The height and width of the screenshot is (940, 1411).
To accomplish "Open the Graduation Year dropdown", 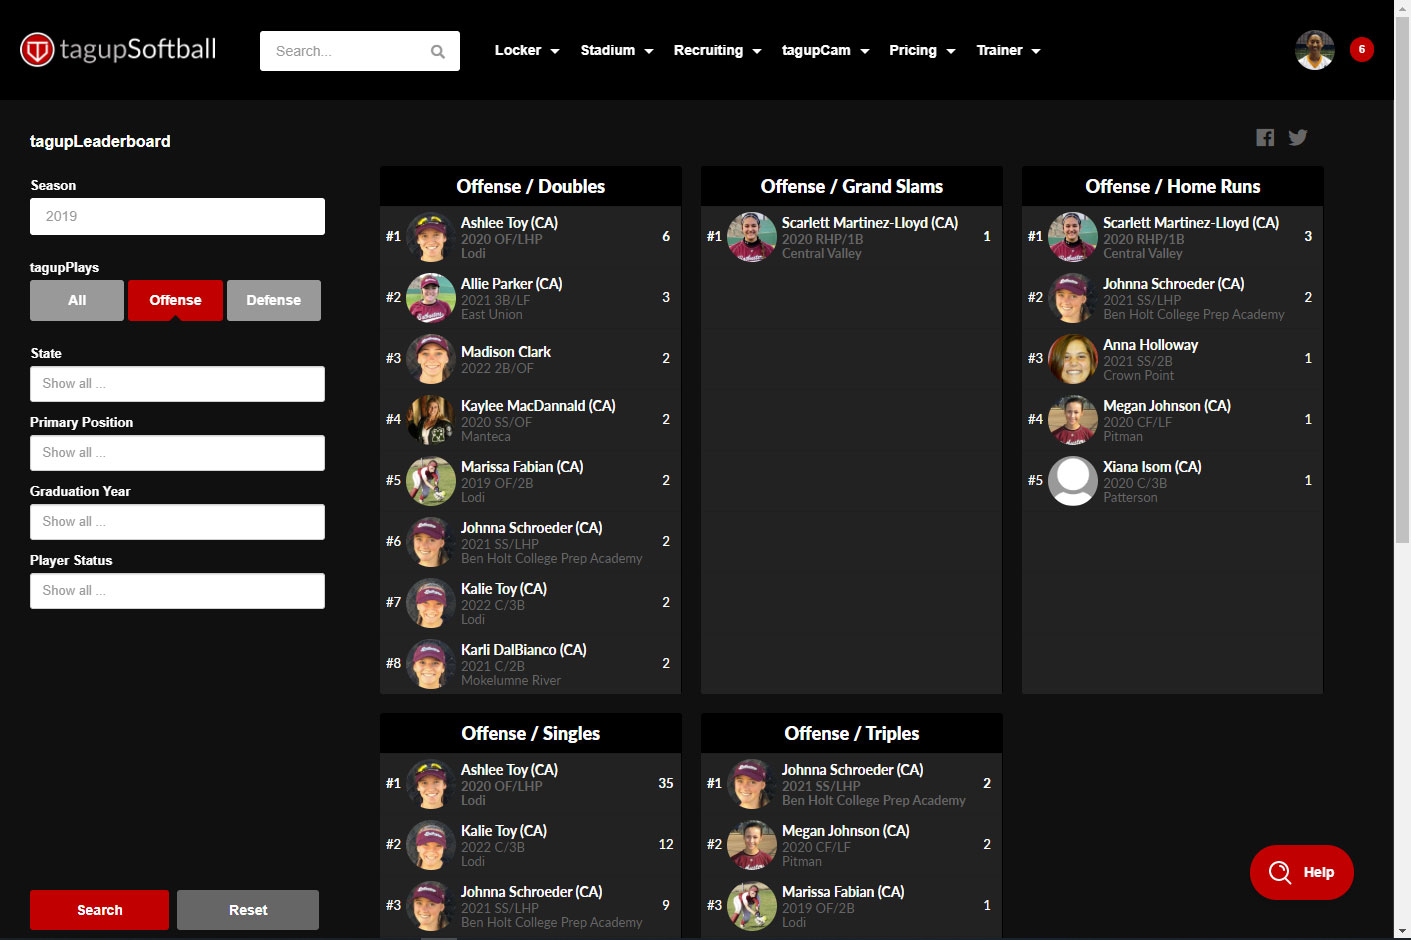I will [177, 522].
